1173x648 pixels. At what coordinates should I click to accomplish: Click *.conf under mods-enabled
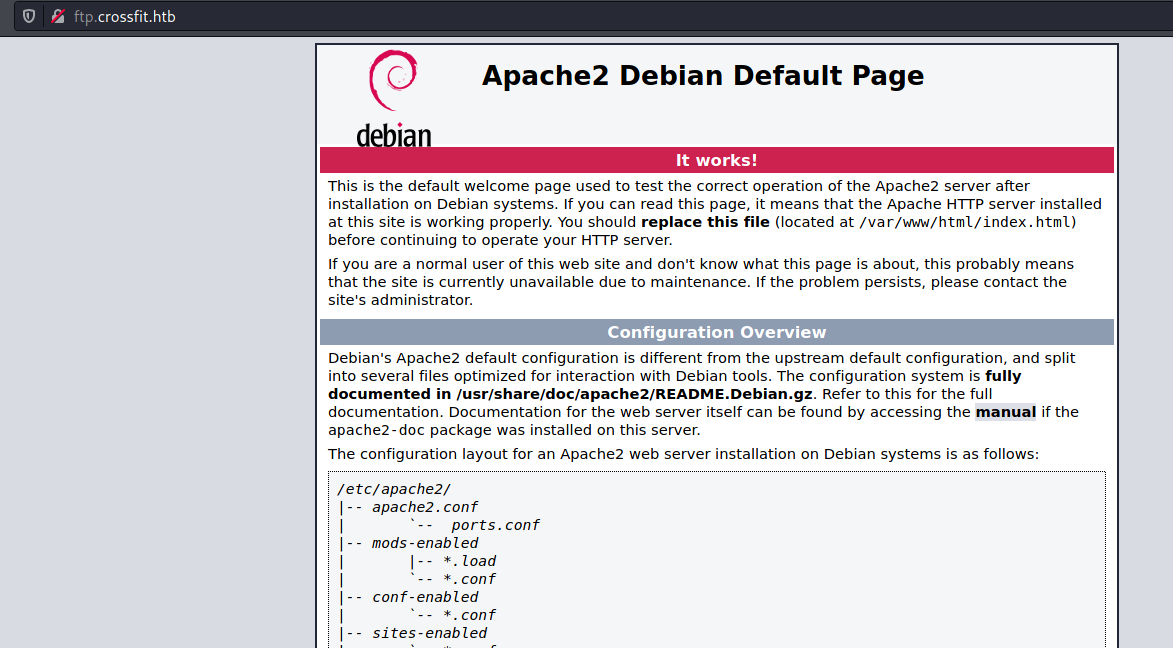point(469,579)
